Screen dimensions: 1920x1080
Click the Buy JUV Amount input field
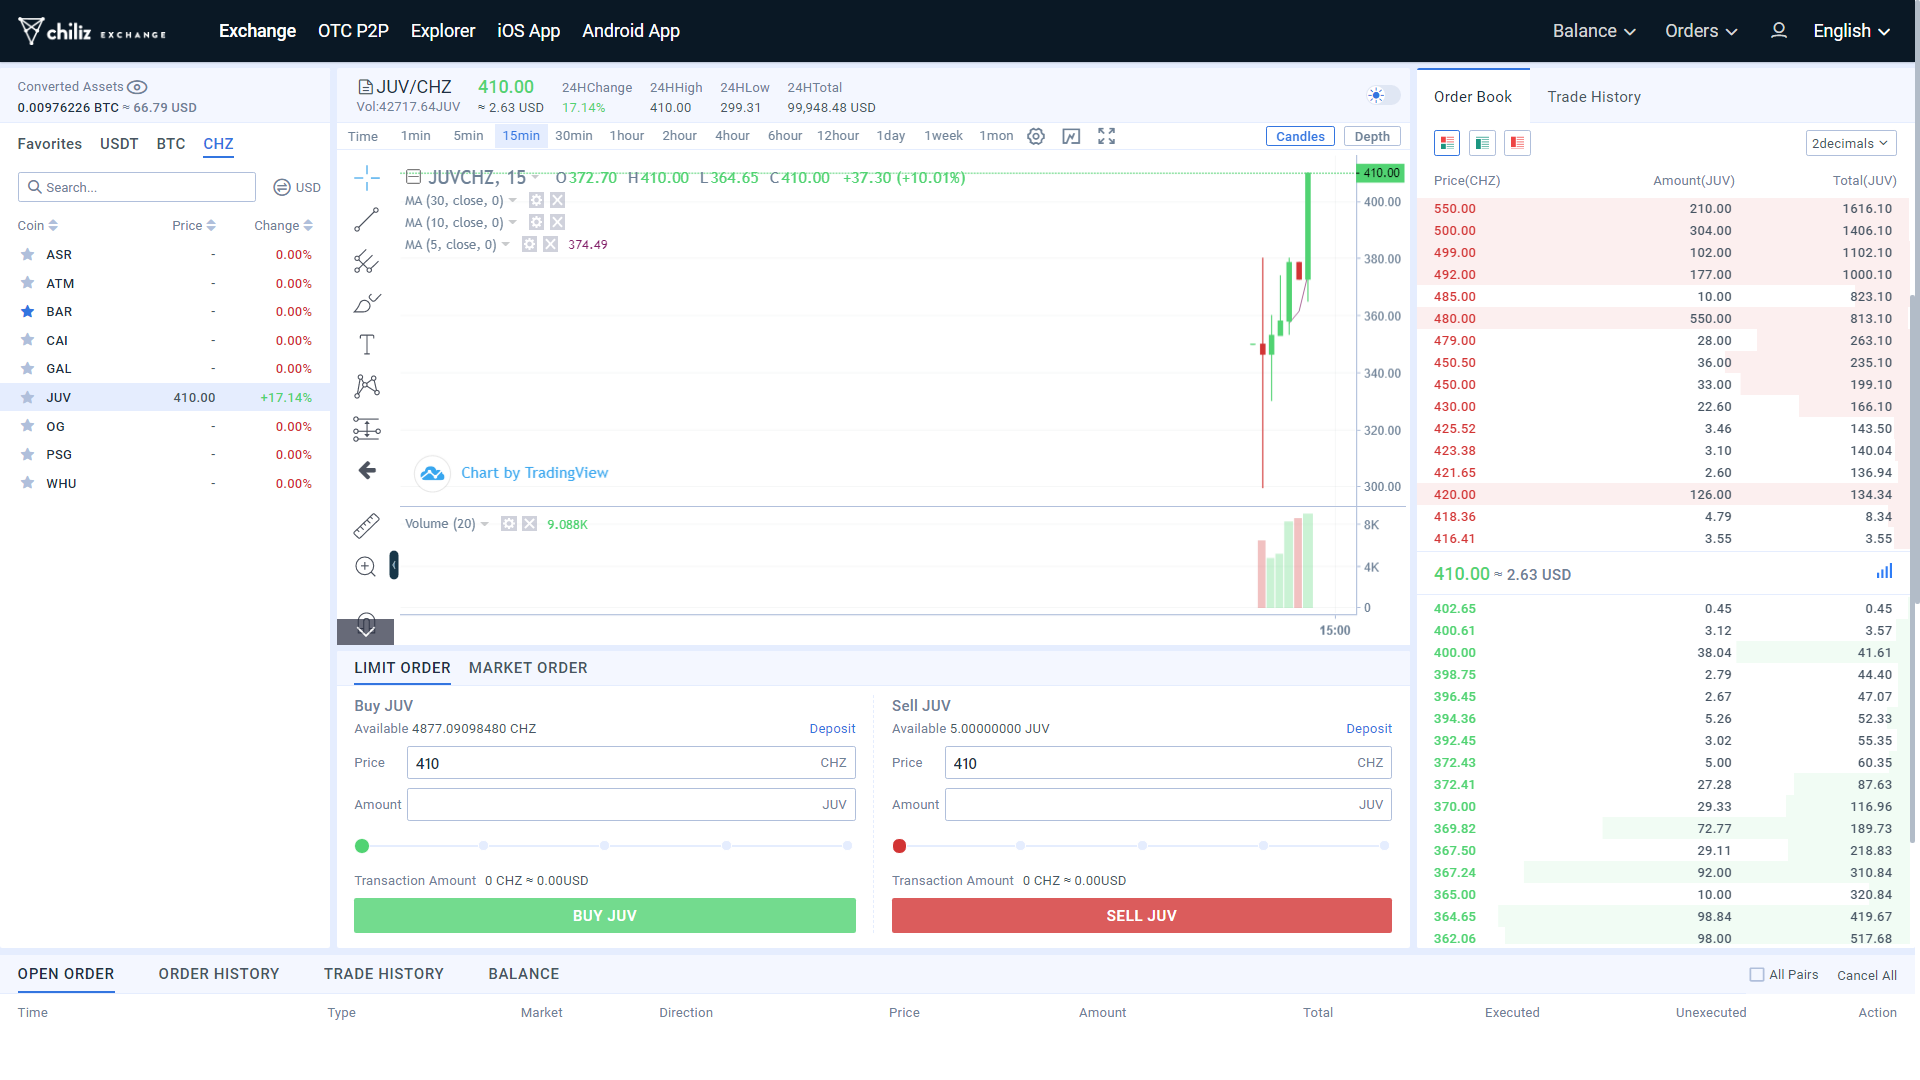[x=631, y=805]
